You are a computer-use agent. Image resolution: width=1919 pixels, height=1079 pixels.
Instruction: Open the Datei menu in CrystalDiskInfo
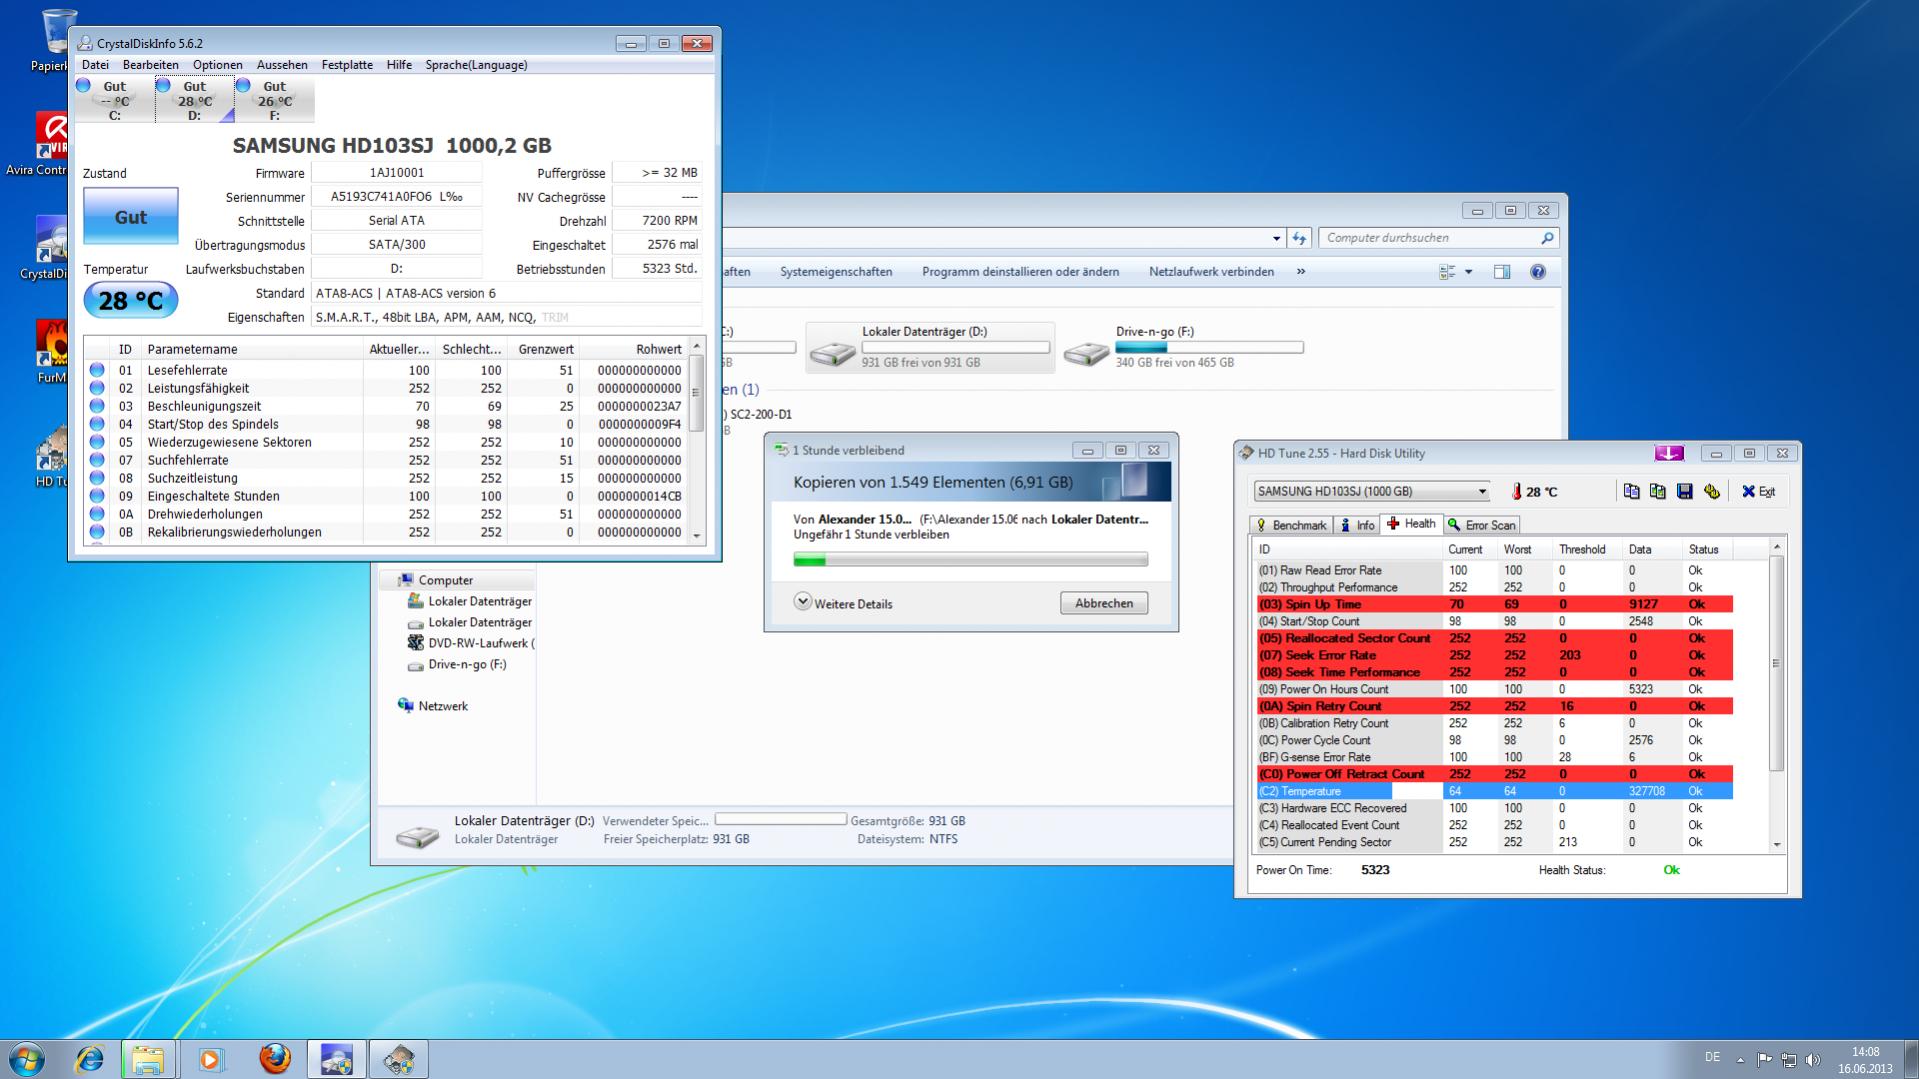95,65
